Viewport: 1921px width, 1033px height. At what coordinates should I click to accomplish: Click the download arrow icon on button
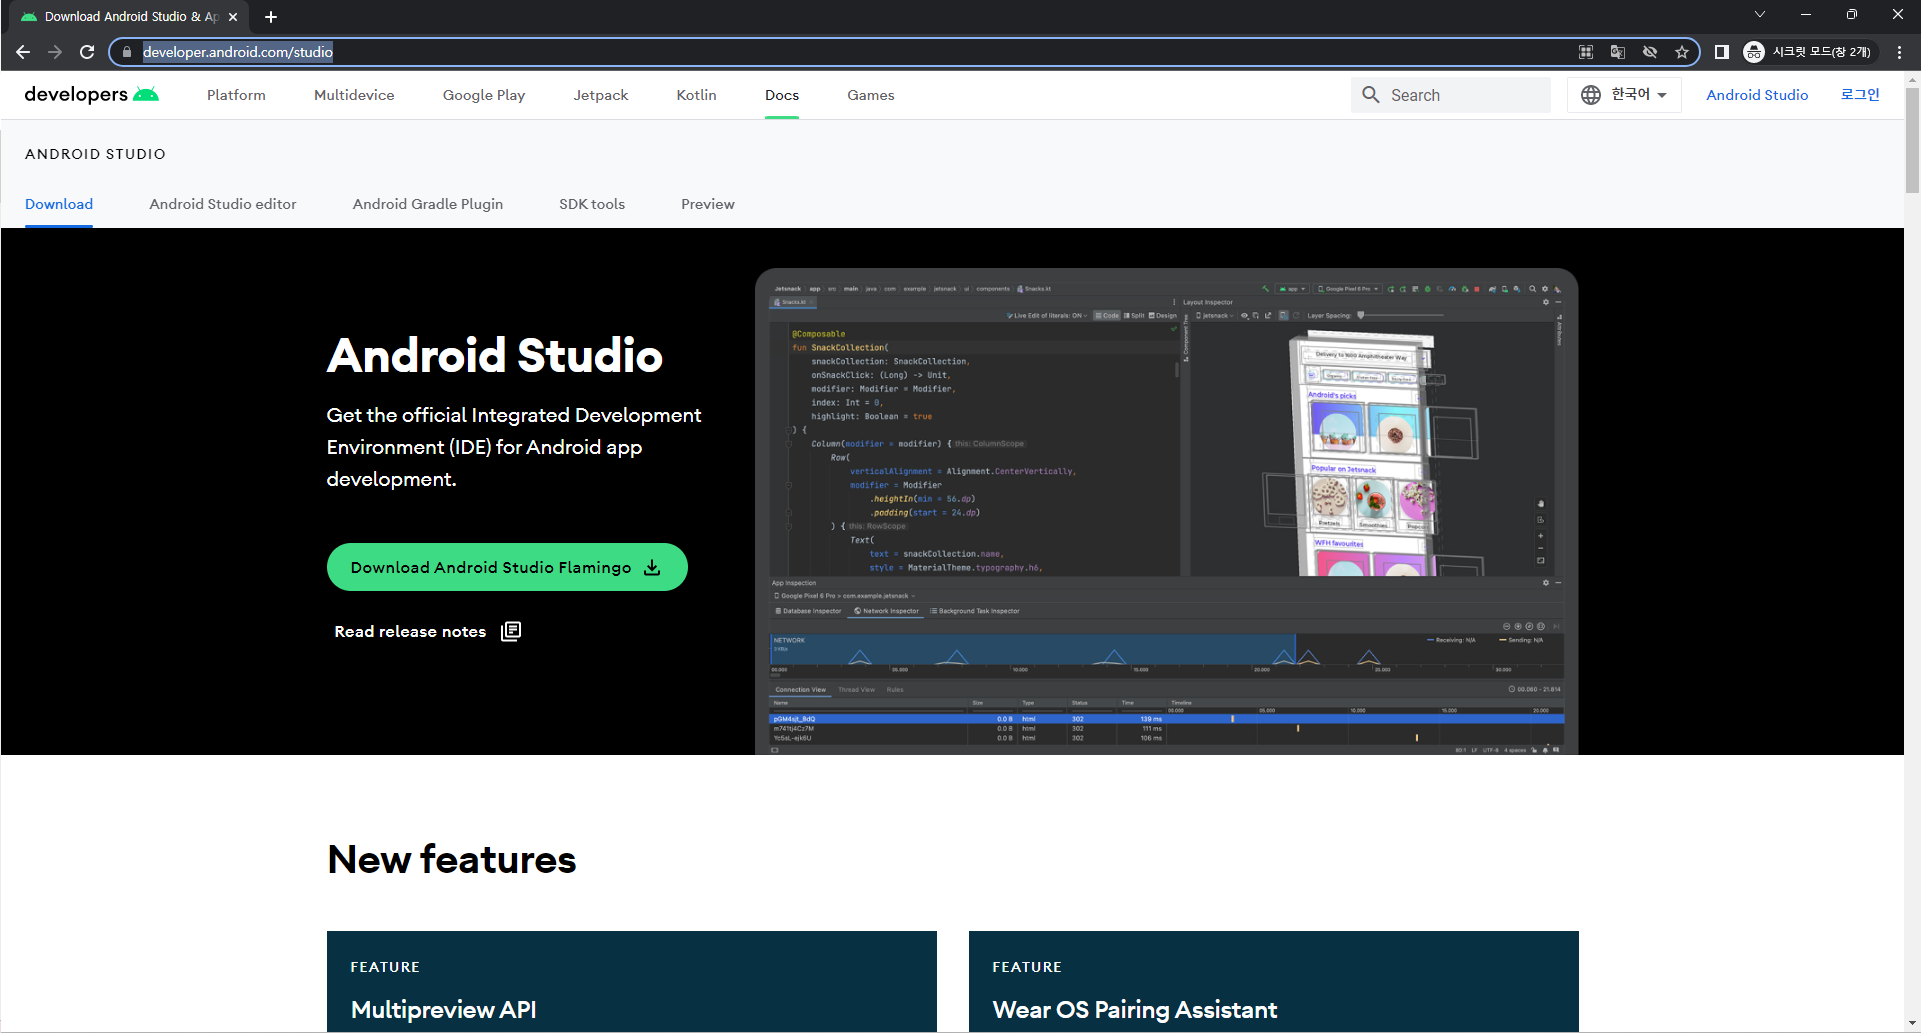click(652, 567)
